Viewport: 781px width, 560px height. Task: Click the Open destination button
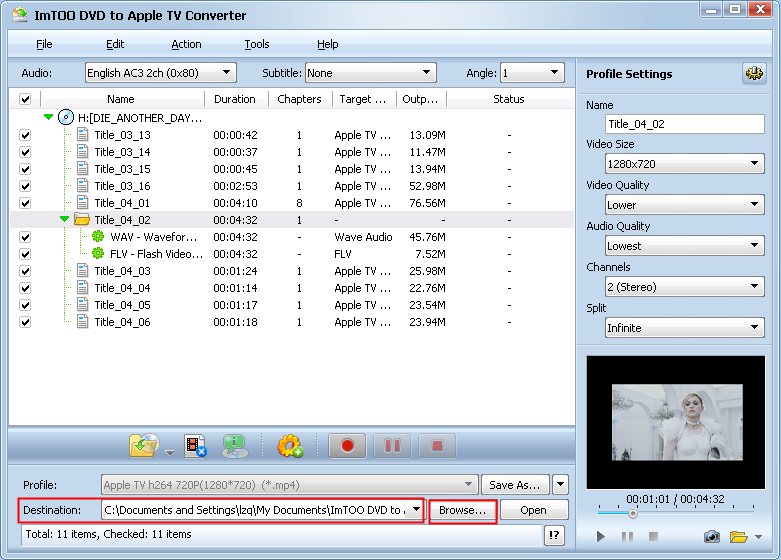[533, 510]
